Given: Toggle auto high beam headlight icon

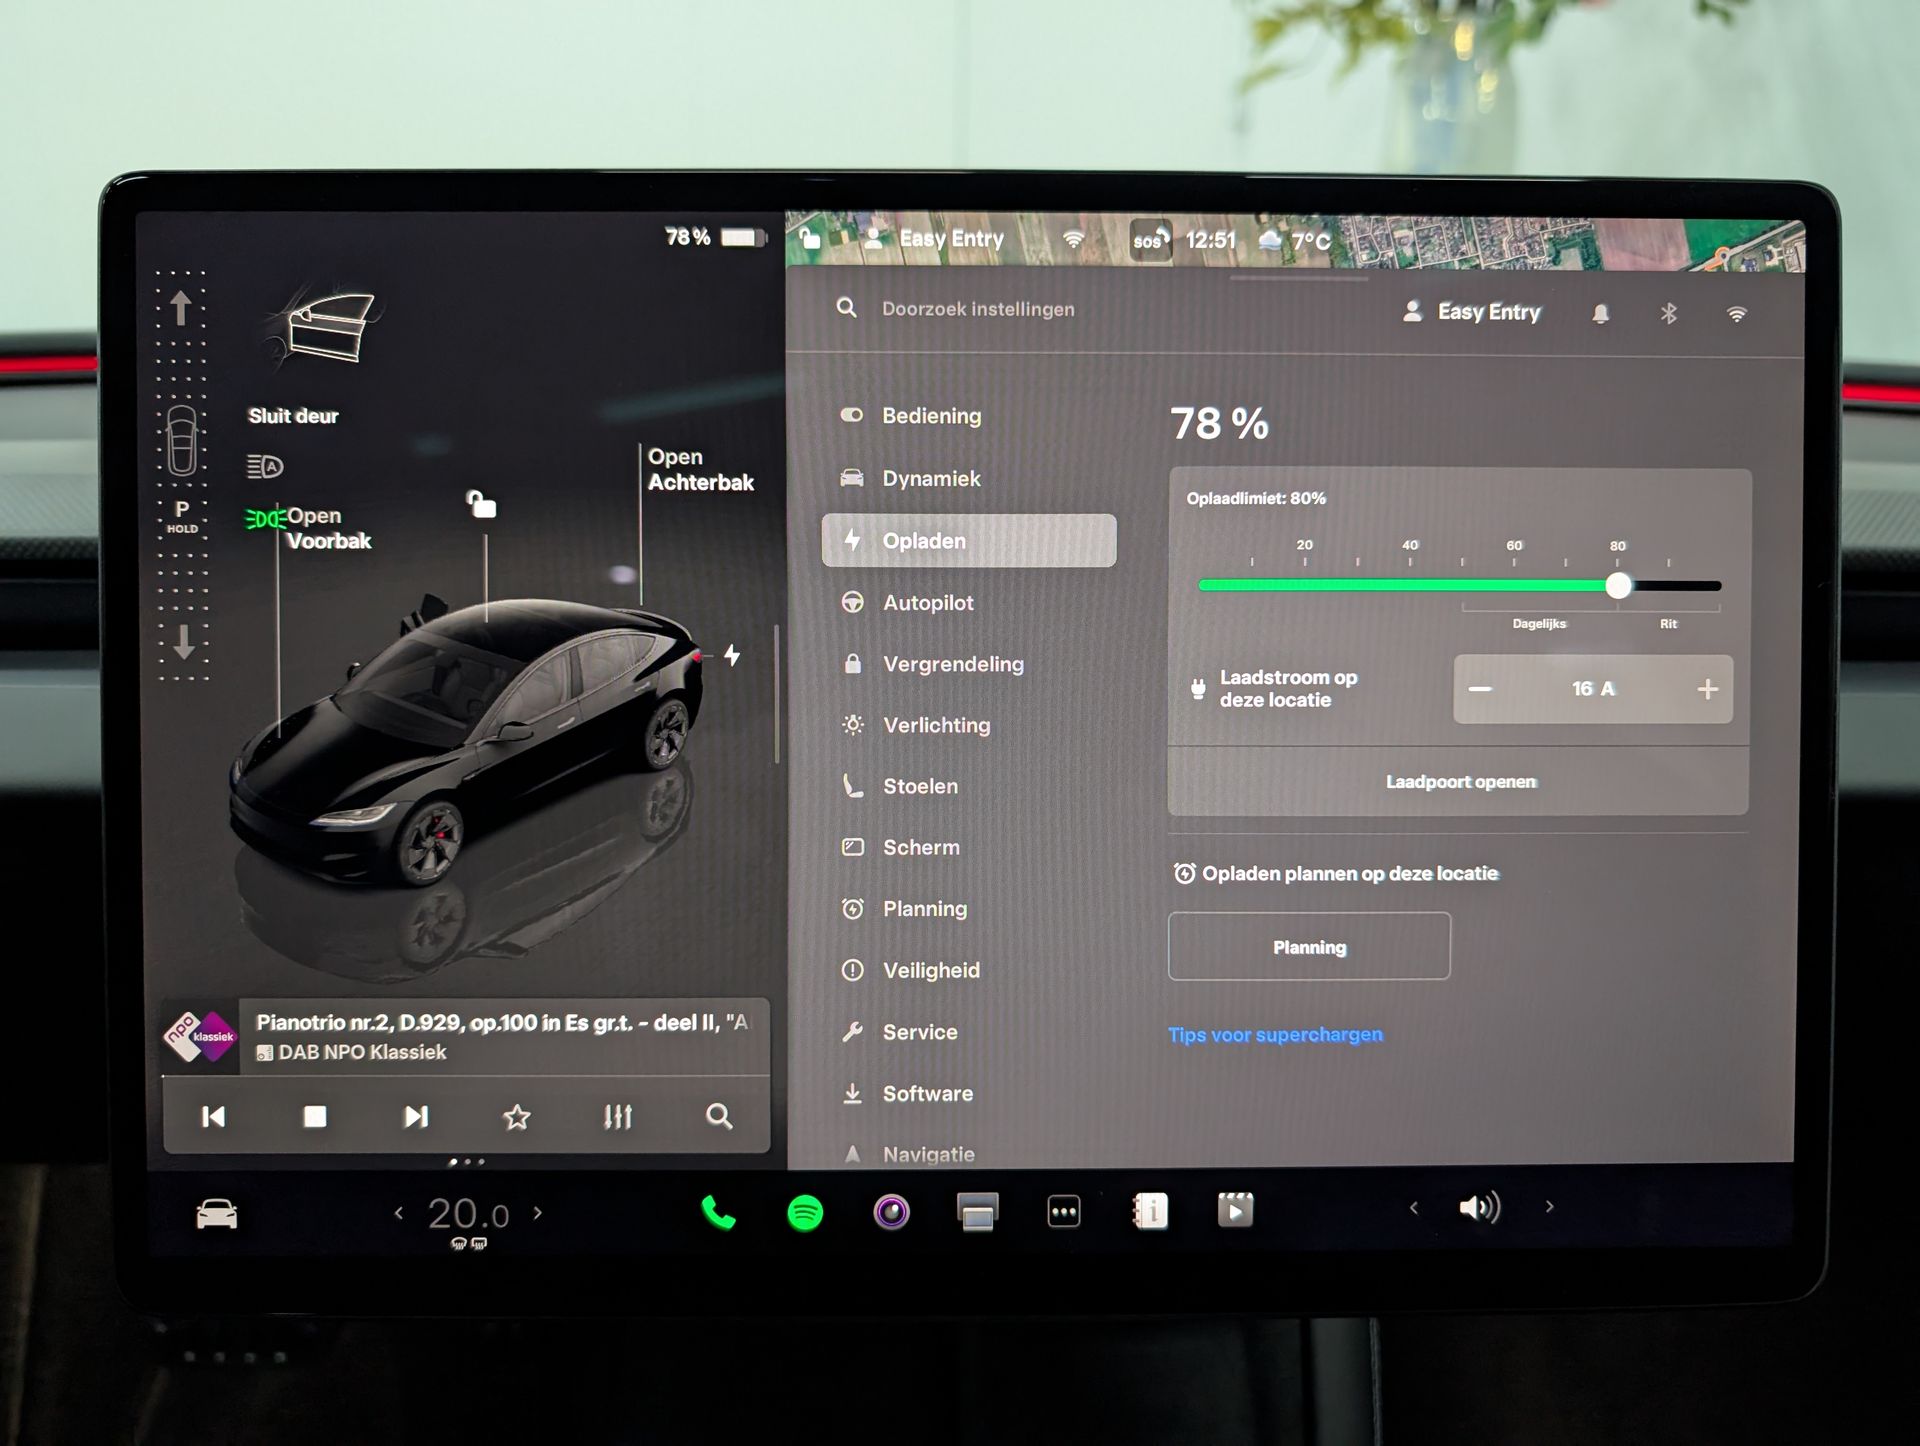Looking at the screenshot, I should pos(265,466).
